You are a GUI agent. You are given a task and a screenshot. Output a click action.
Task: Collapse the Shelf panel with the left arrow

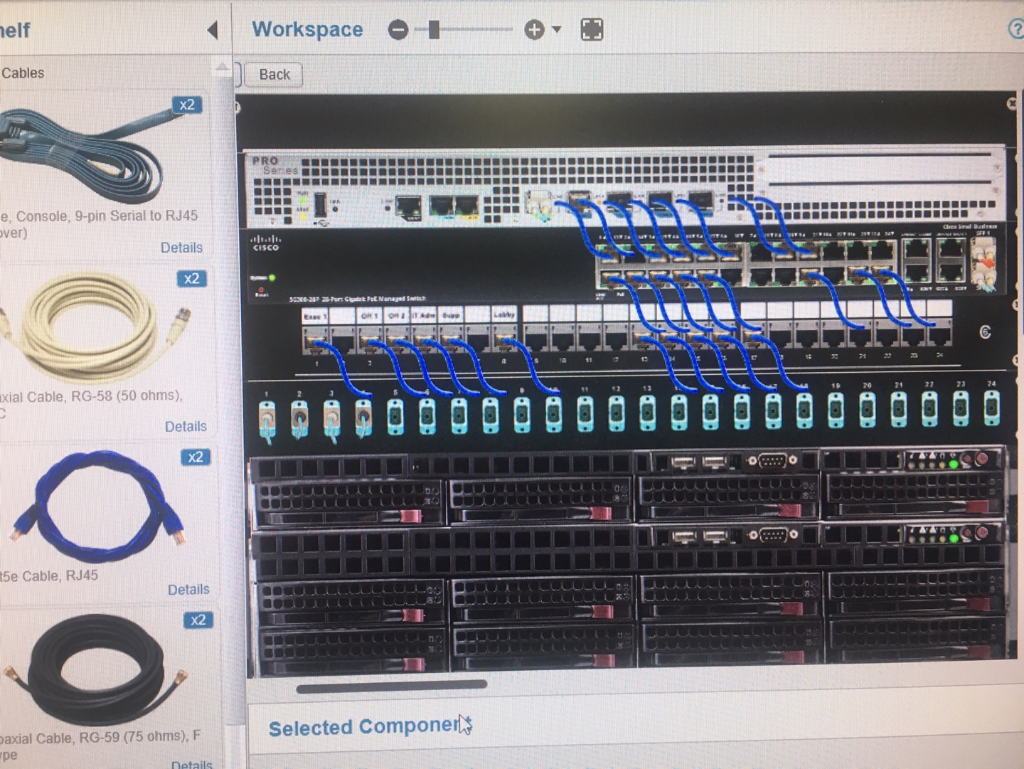[212, 30]
